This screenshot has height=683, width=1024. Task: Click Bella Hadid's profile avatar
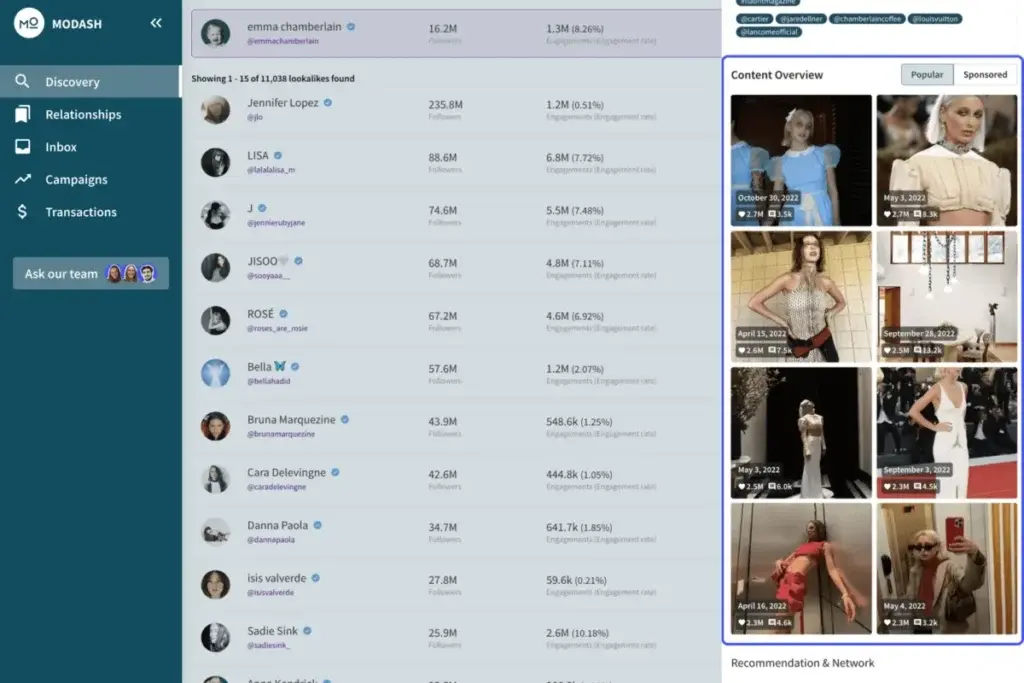(218, 374)
